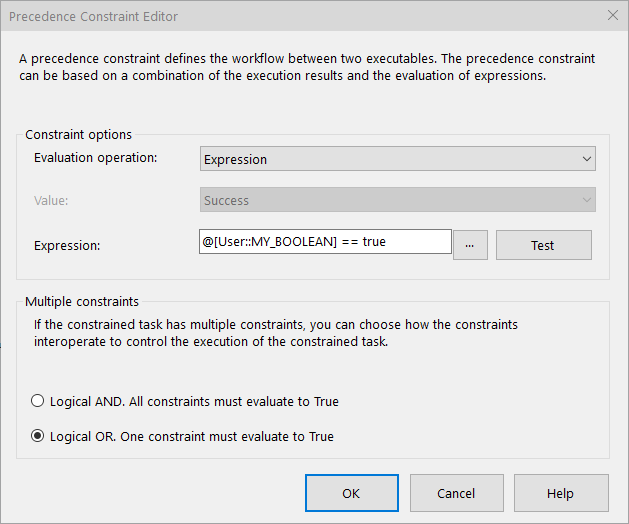Viewport: 629px width, 524px height.
Task: Click the greyed-out 'Value:' label
Action: [x=52, y=200]
